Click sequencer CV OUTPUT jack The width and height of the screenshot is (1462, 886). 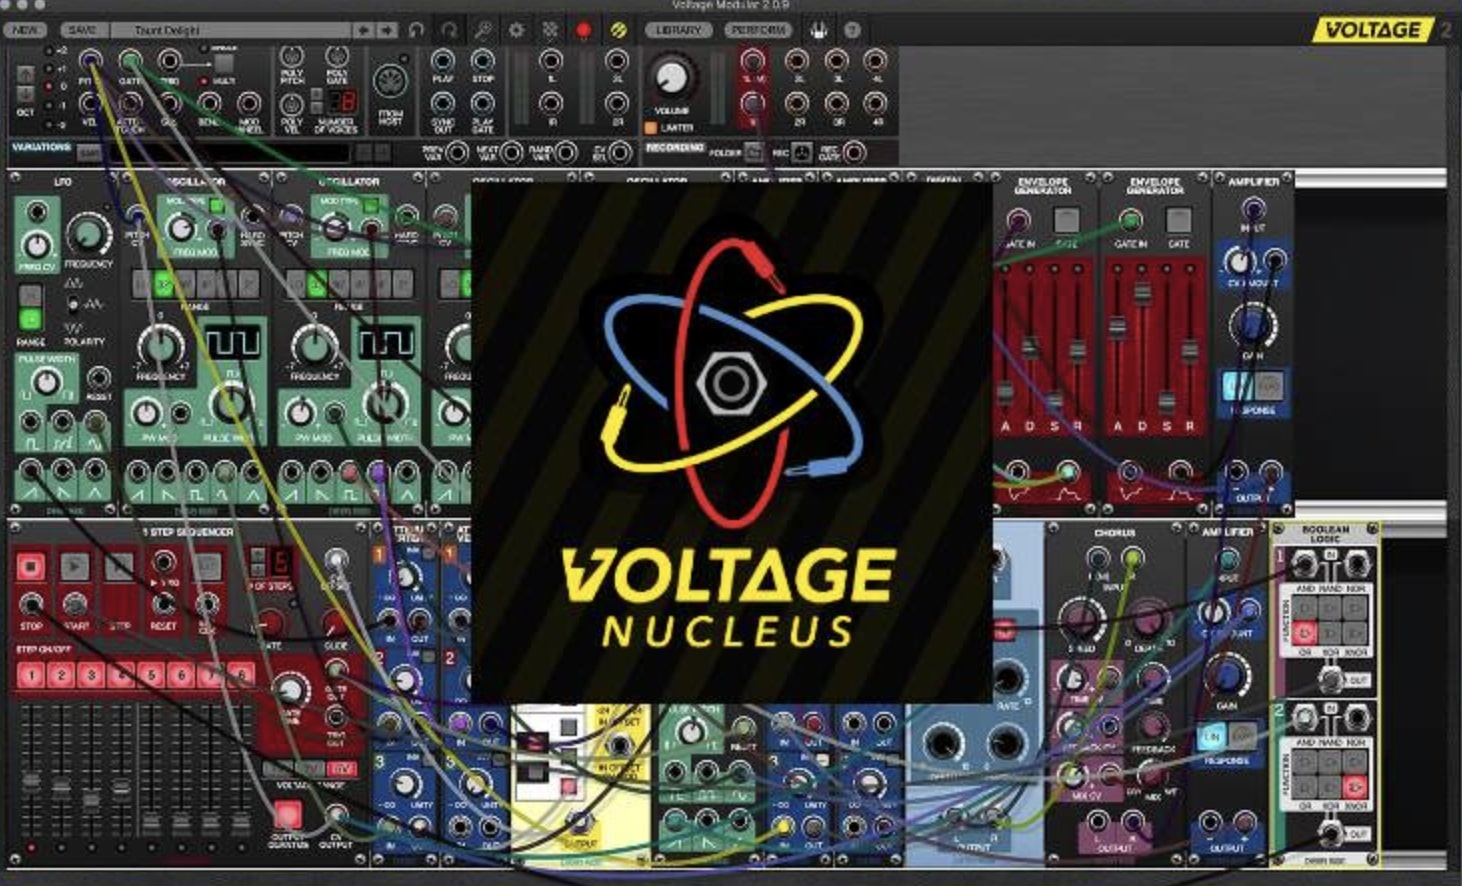[336, 815]
